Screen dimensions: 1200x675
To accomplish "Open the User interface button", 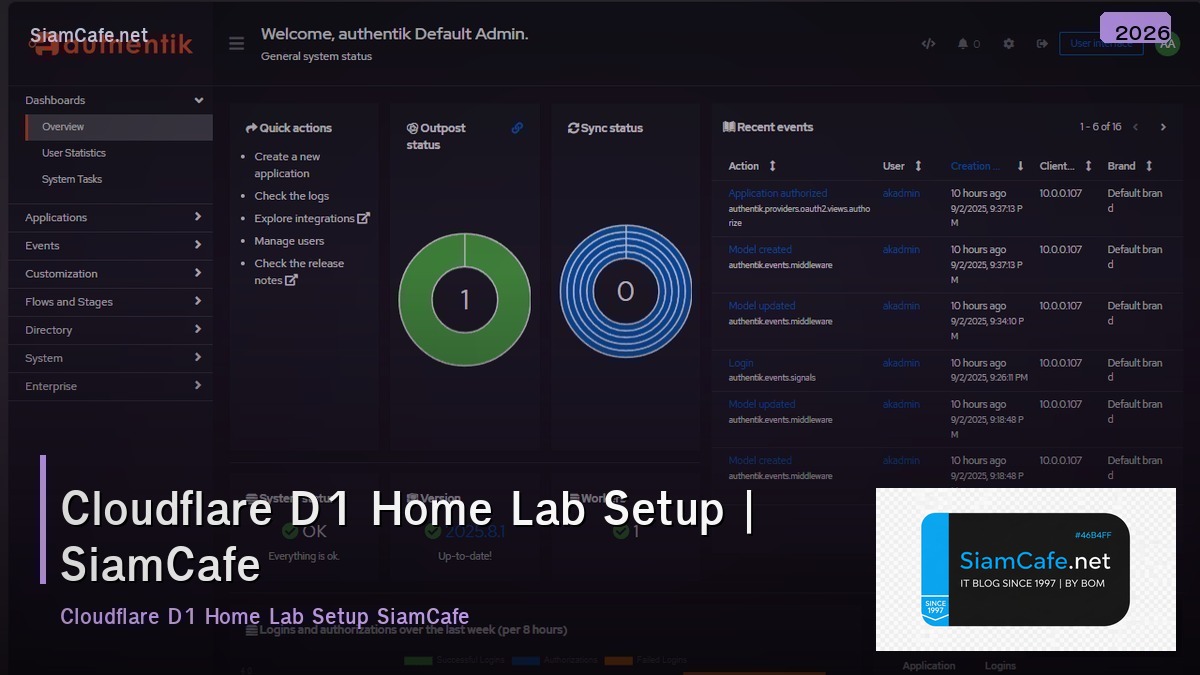I will coord(1101,43).
